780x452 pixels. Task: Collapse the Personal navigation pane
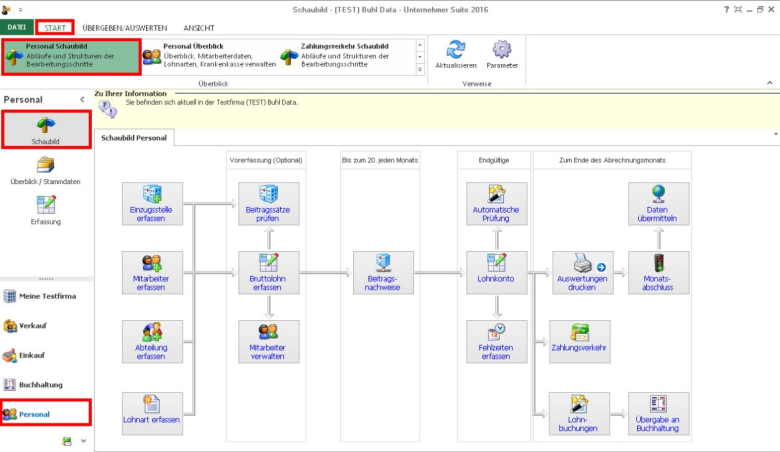point(82,100)
